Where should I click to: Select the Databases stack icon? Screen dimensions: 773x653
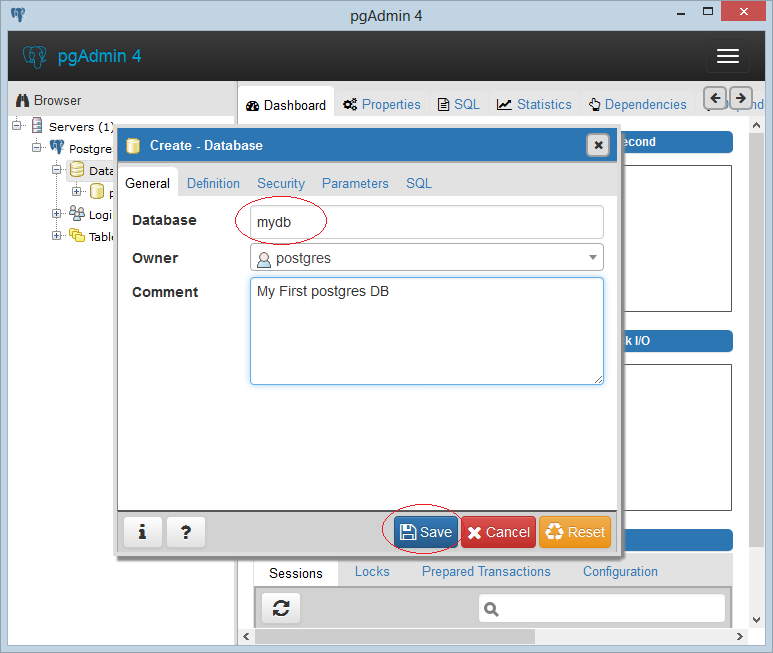click(77, 169)
